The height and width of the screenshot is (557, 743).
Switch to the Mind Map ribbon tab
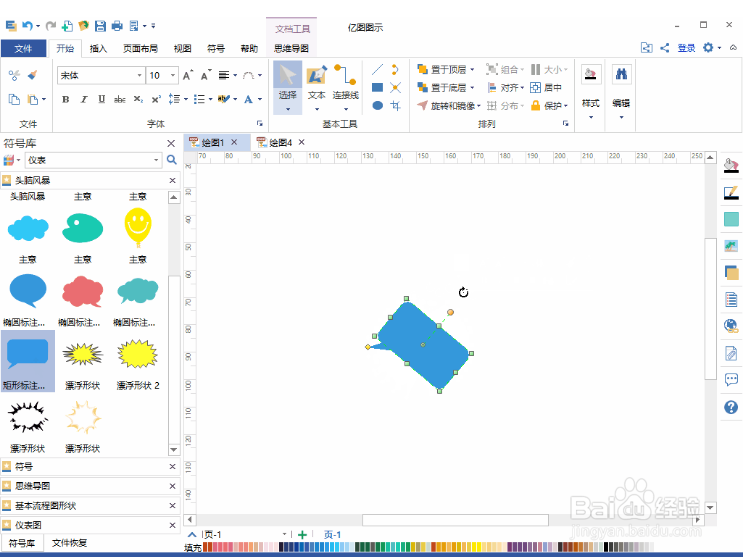[x=291, y=48]
